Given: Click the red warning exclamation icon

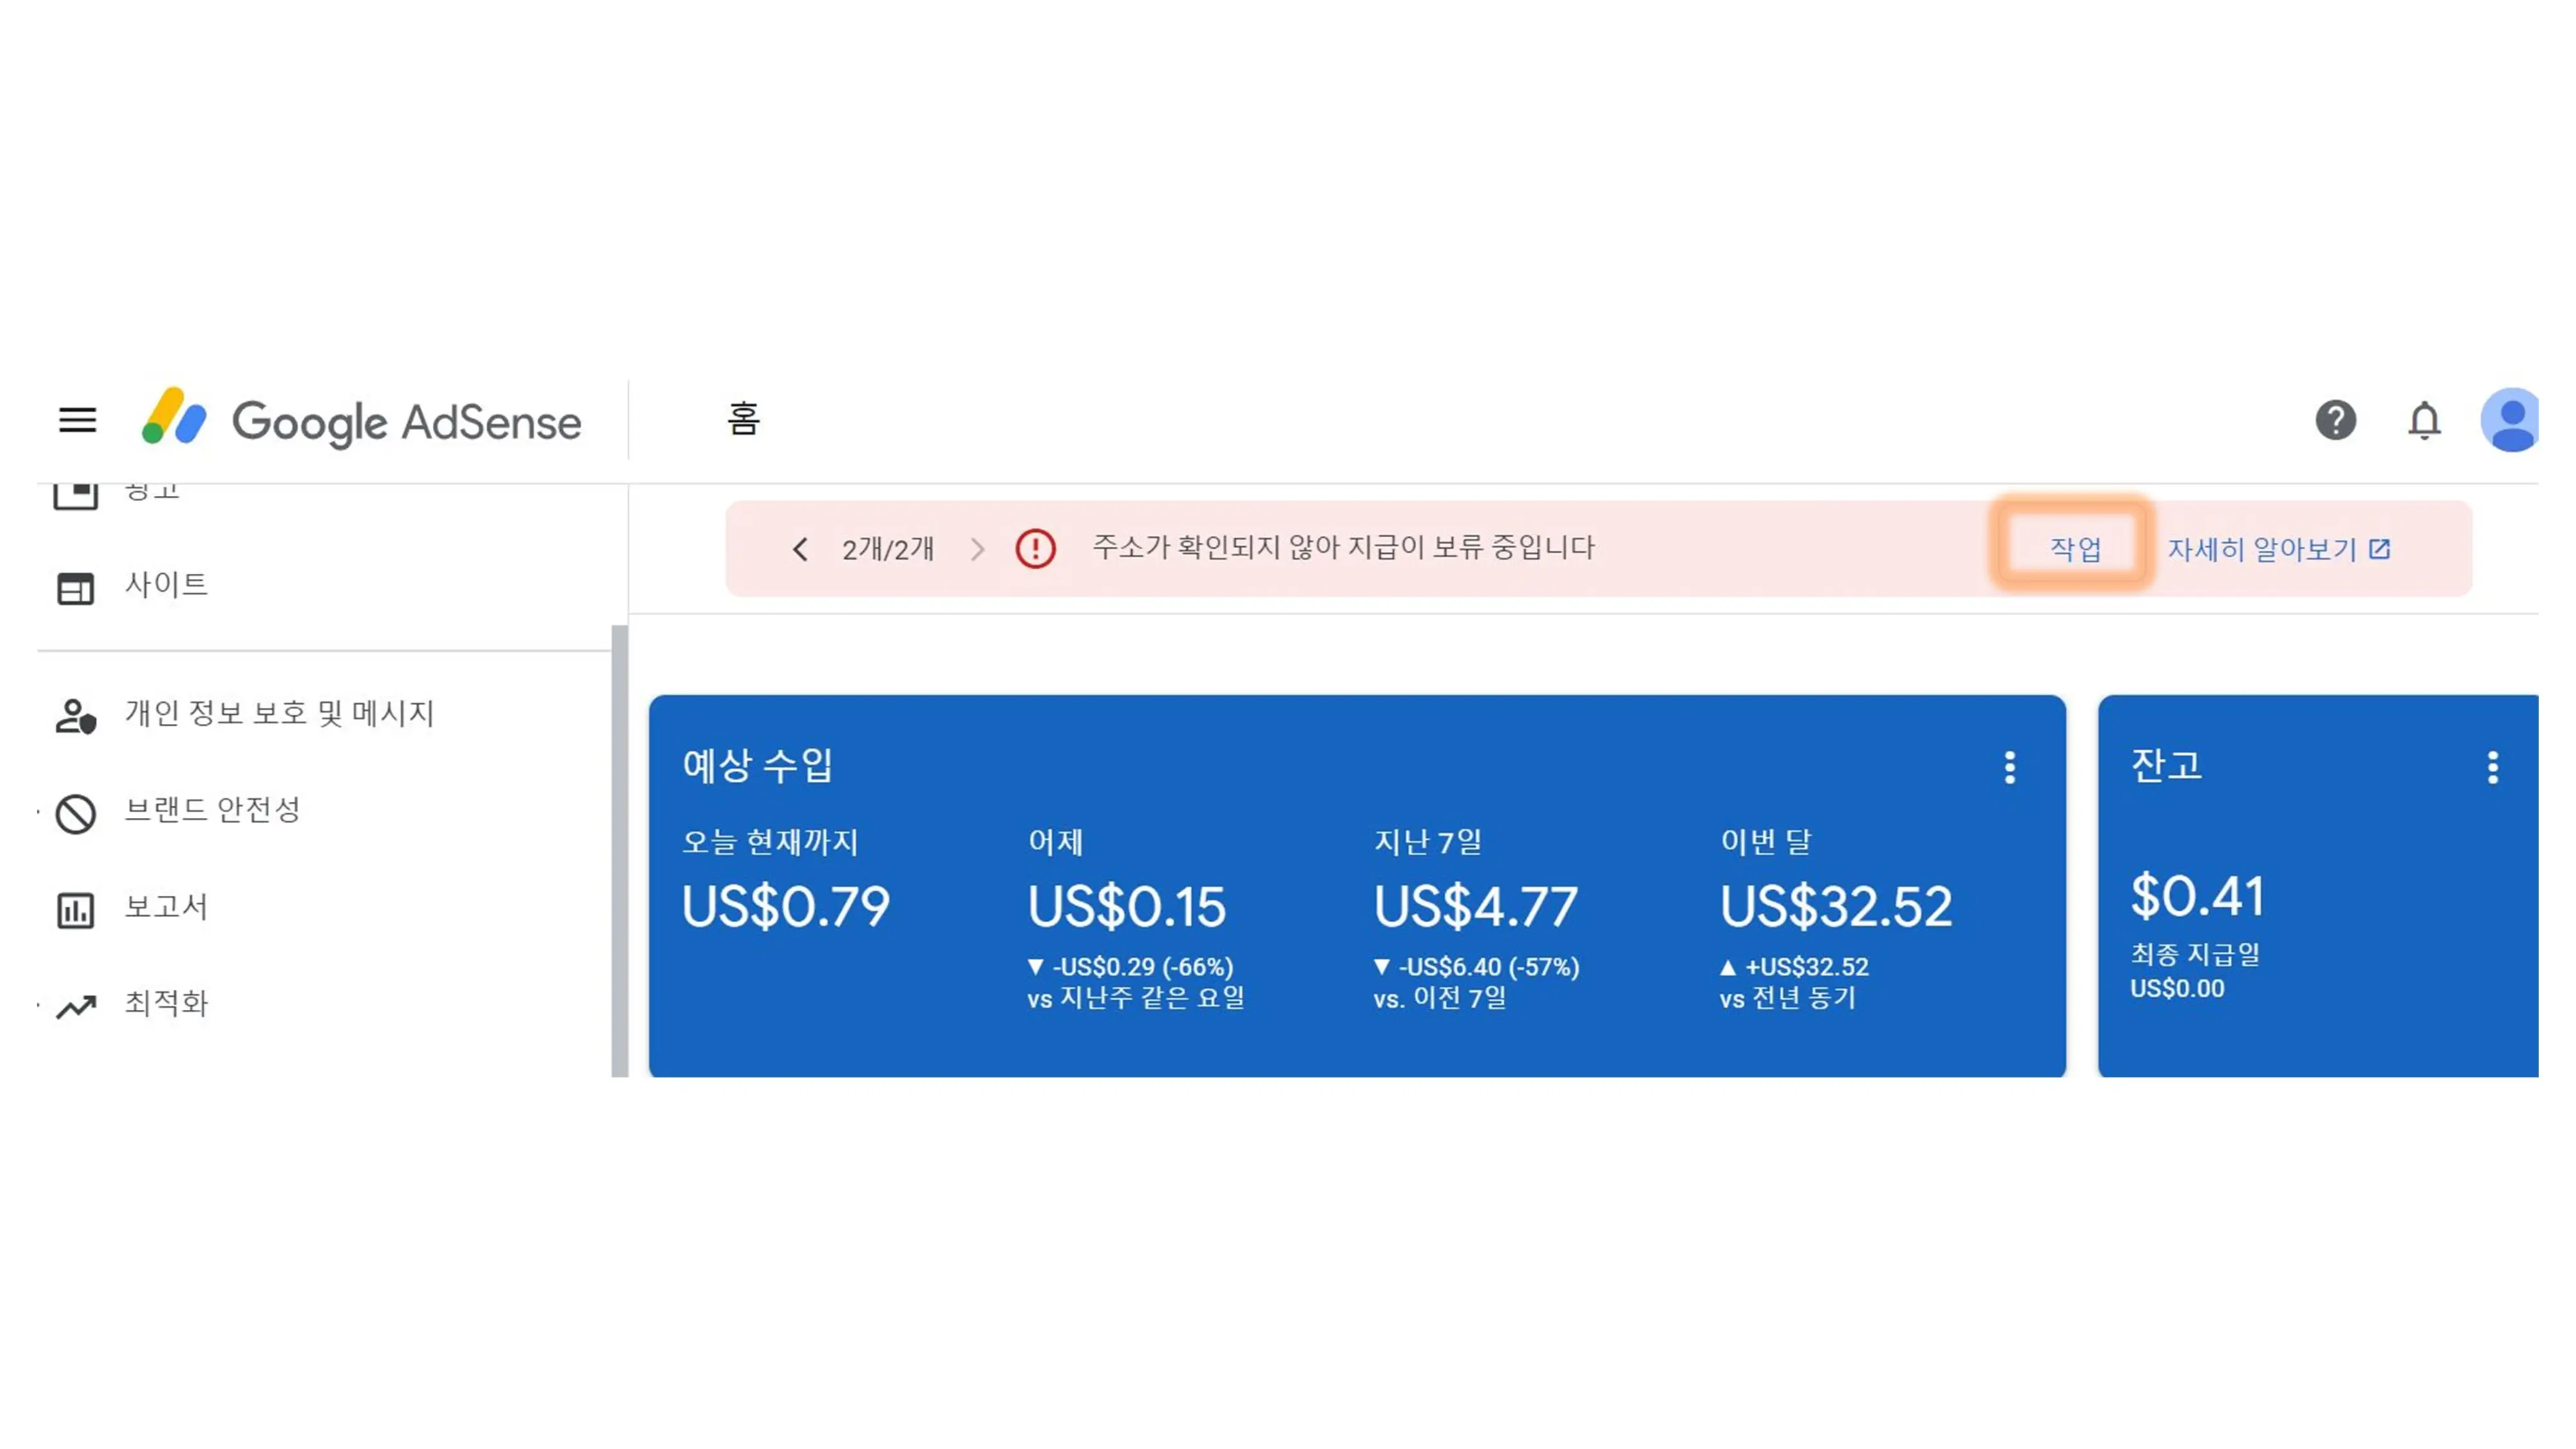Looking at the screenshot, I should pyautogui.click(x=1037, y=548).
